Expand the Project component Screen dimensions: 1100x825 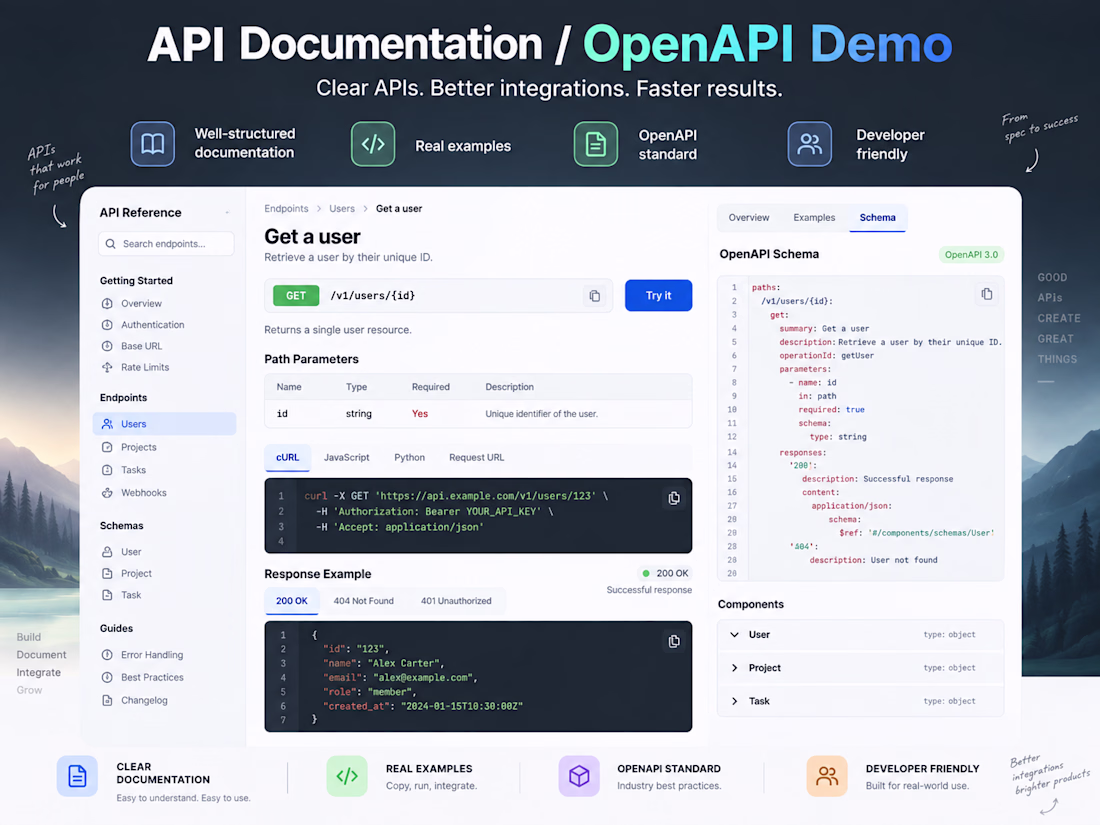(x=735, y=668)
